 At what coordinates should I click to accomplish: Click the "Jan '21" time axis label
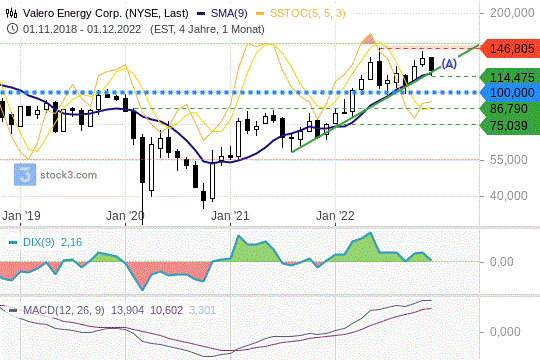[230, 216]
